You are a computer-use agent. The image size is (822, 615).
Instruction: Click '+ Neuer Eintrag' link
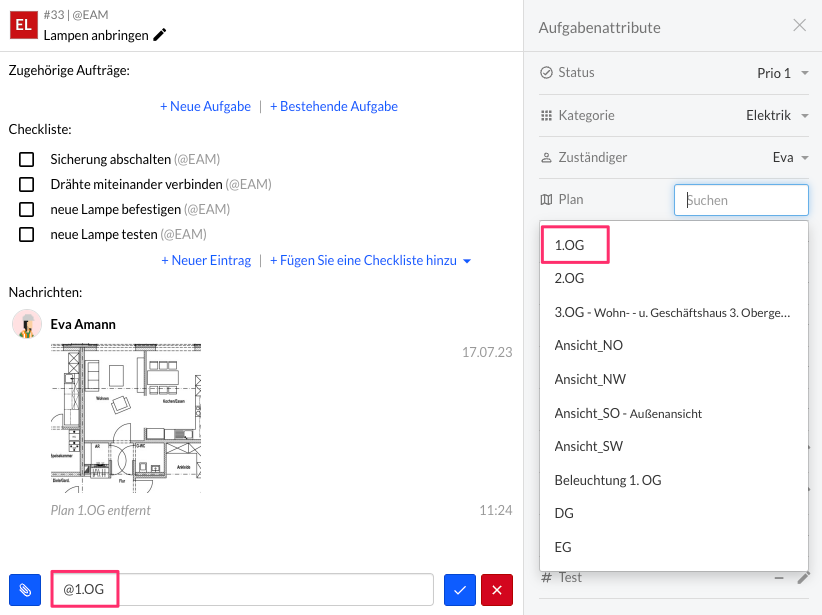(206, 260)
